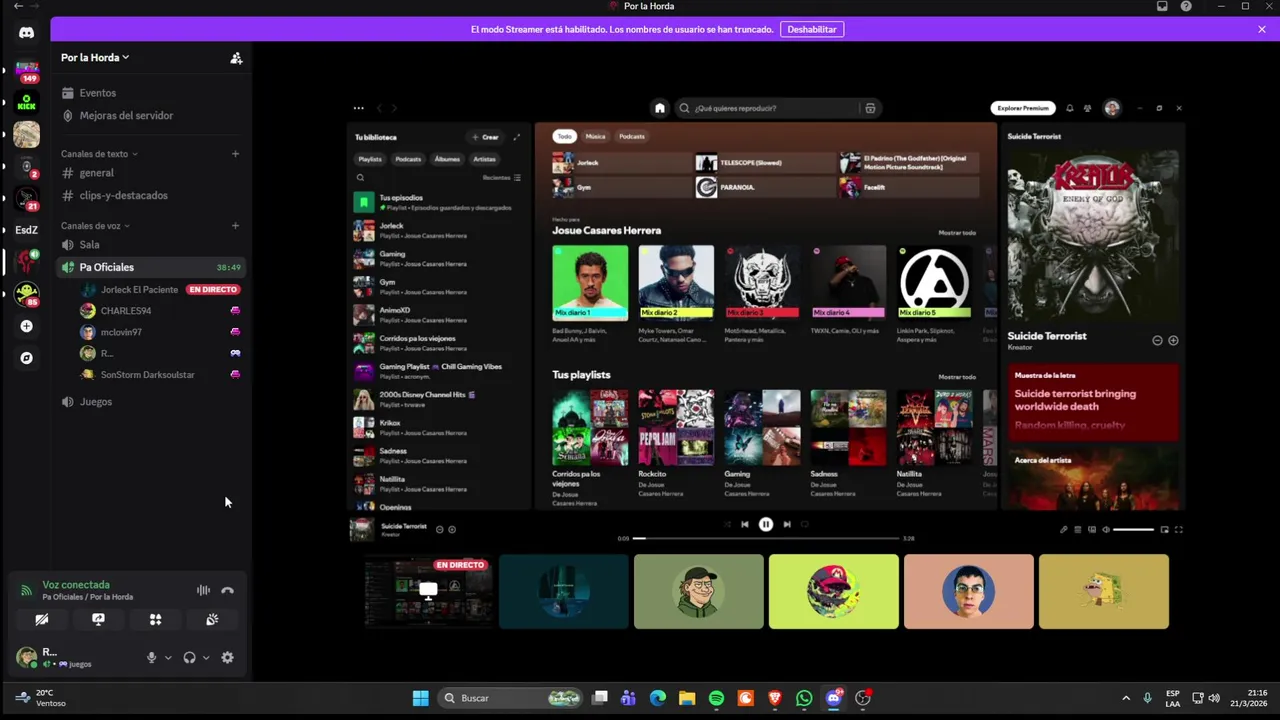Screen dimensions: 1280x720
Task: Select the Pa Oficiales voice channel
Action: (x=150, y=268)
